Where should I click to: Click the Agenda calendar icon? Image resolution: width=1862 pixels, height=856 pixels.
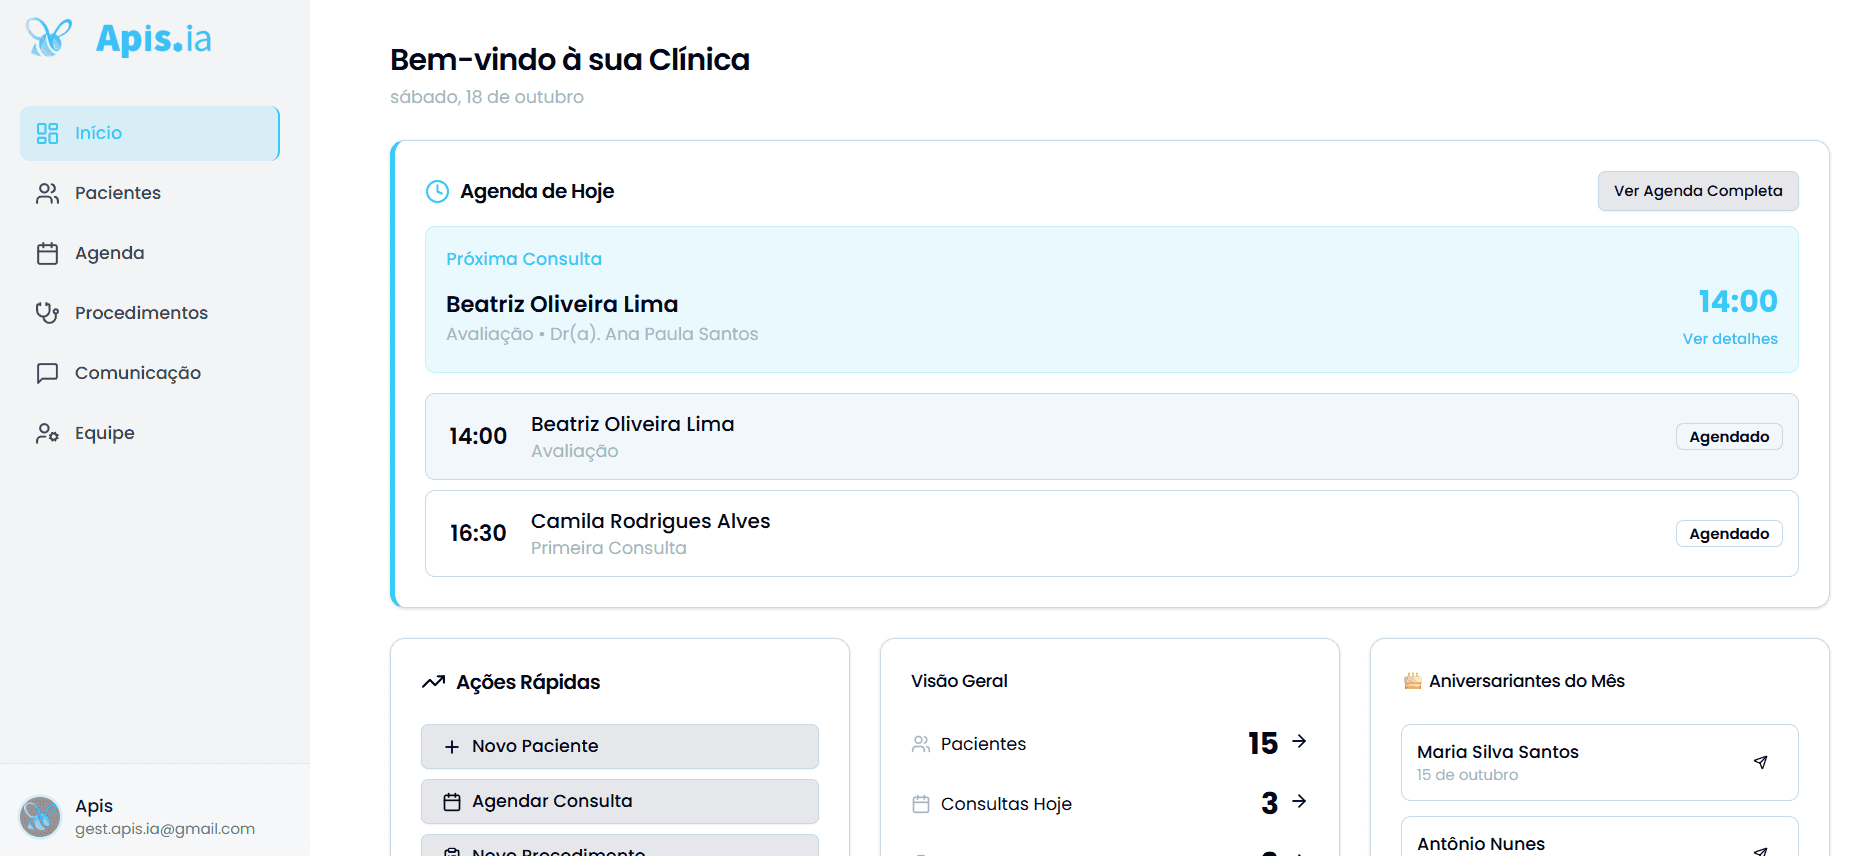pos(47,253)
